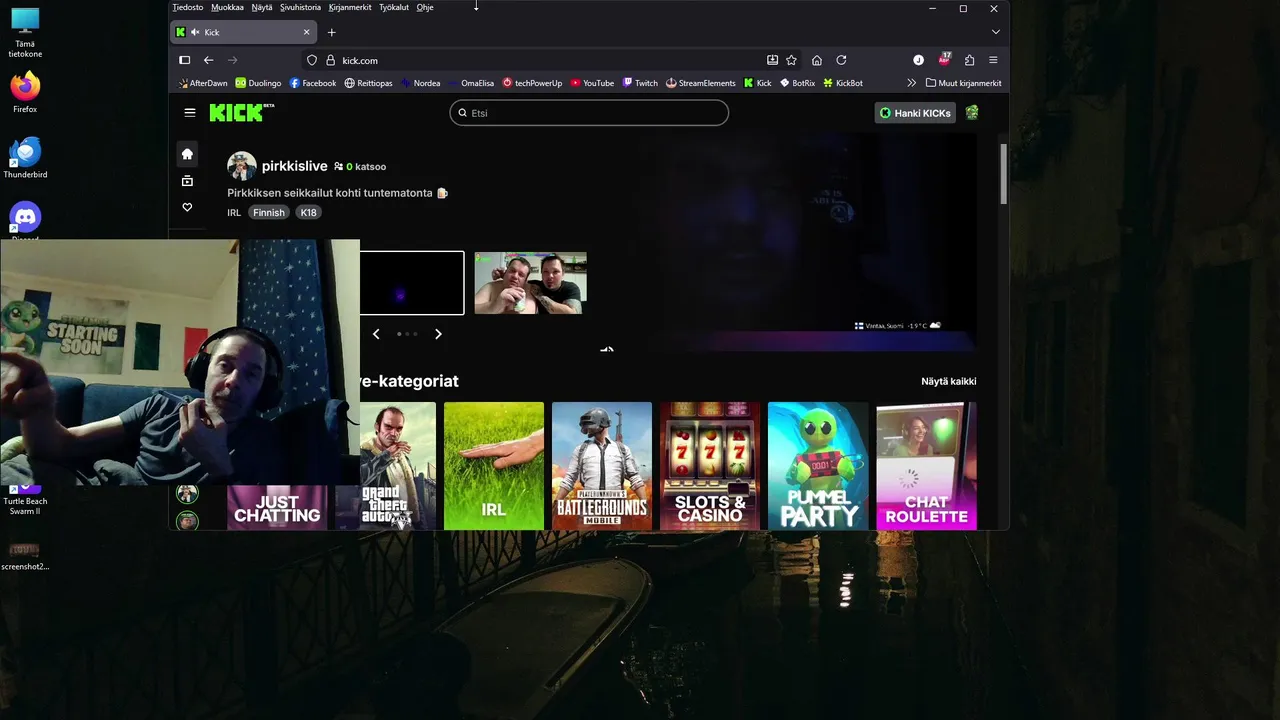The image size is (1280, 720).
Task: Open the Näytä menu
Action: (x=262, y=7)
